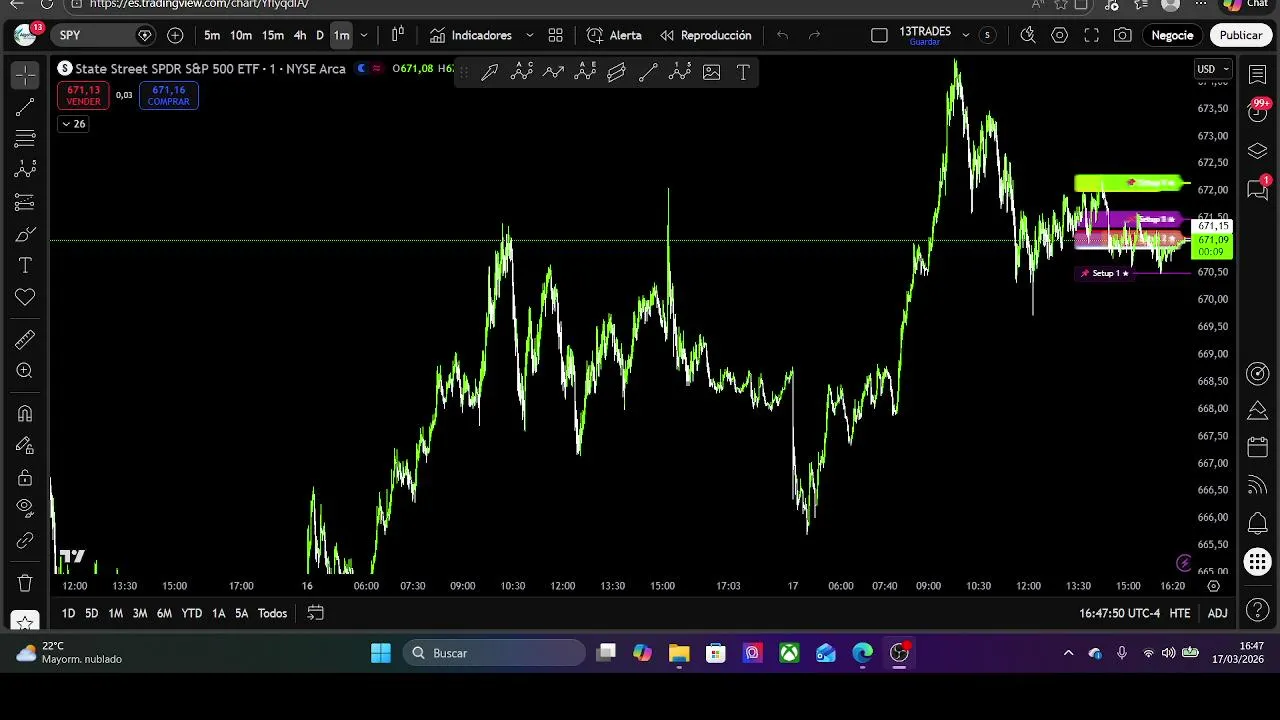
Task: Select the brush drawing tool
Action: click(25, 234)
